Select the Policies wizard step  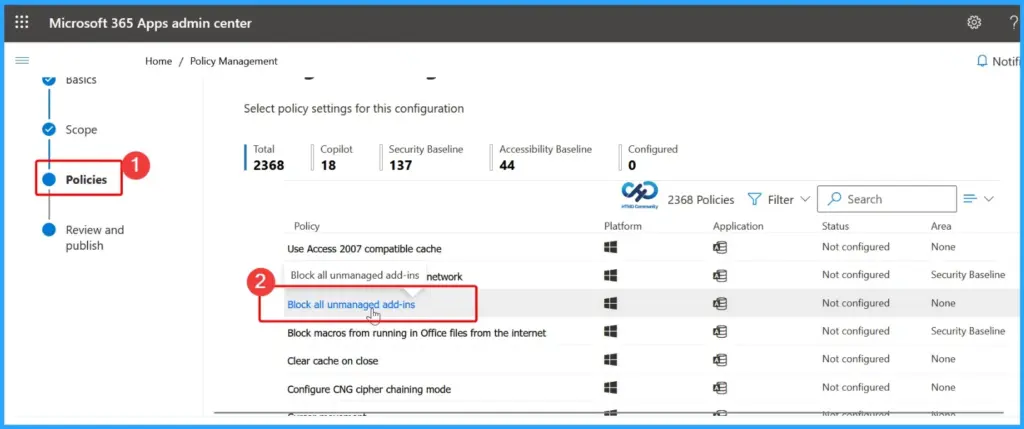point(86,180)
